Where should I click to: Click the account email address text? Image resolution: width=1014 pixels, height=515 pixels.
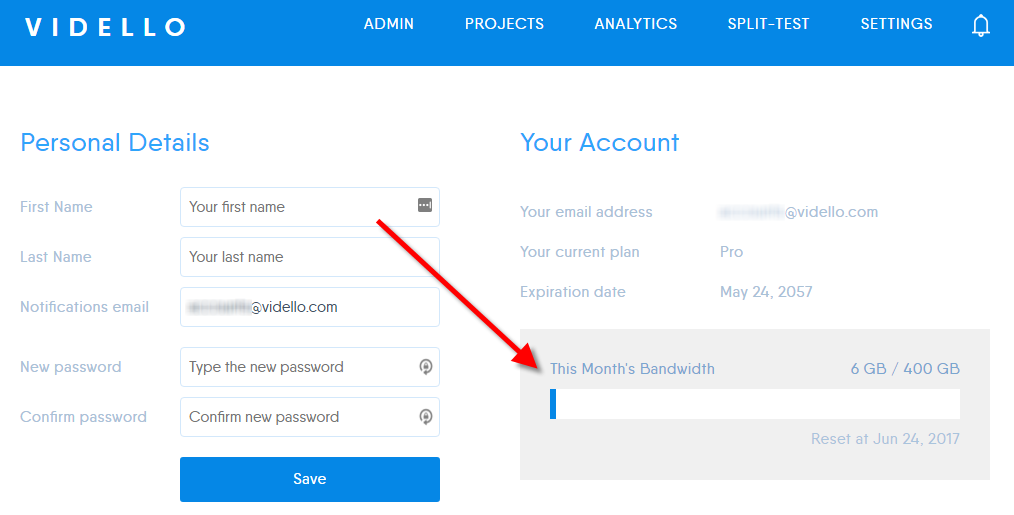tap(799, 212)
